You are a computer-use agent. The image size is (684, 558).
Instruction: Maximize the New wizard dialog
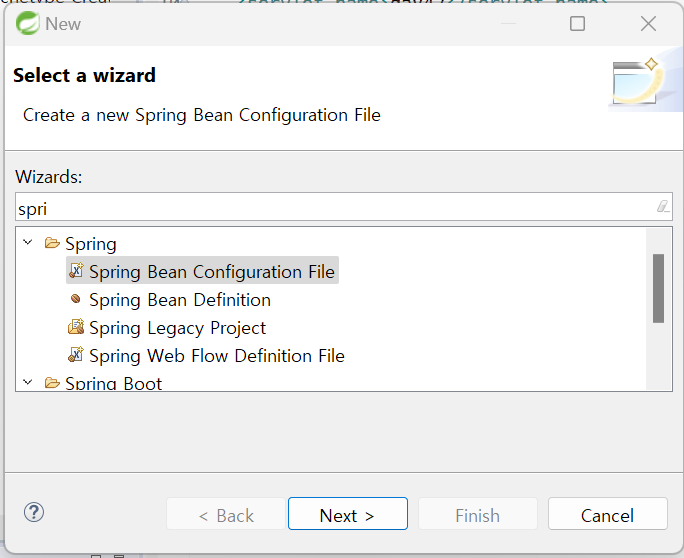577,24
